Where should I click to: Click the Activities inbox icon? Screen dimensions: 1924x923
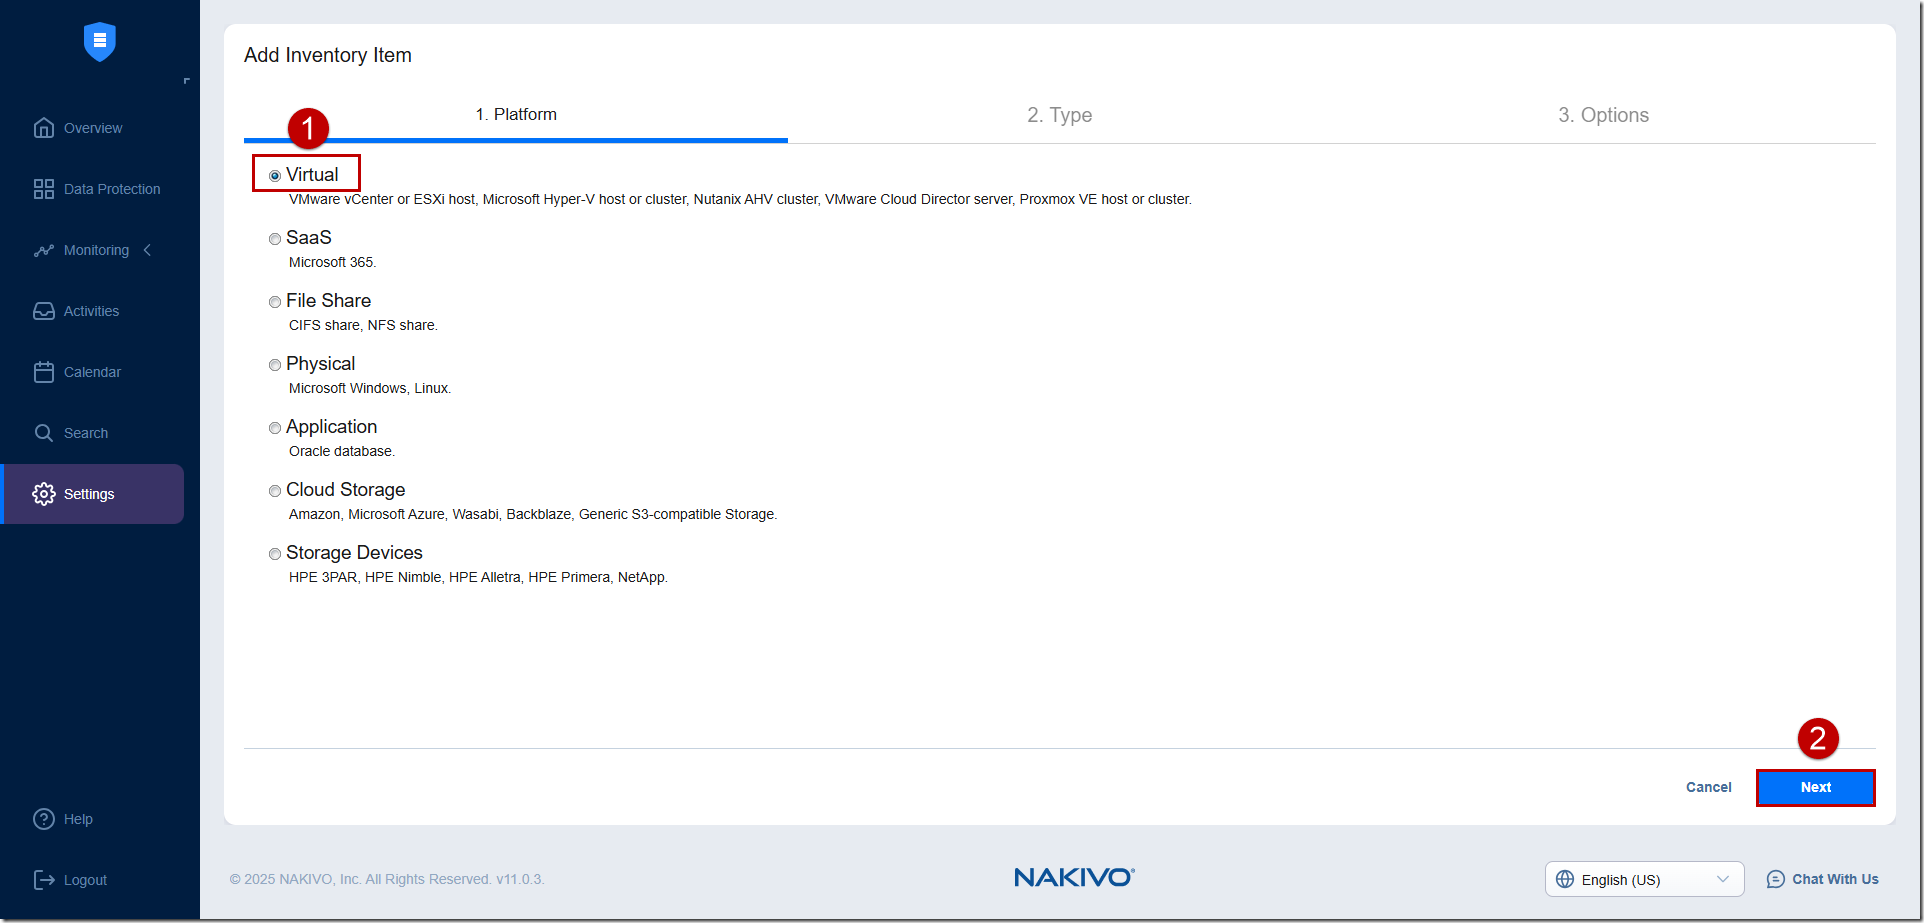(44, 311)
